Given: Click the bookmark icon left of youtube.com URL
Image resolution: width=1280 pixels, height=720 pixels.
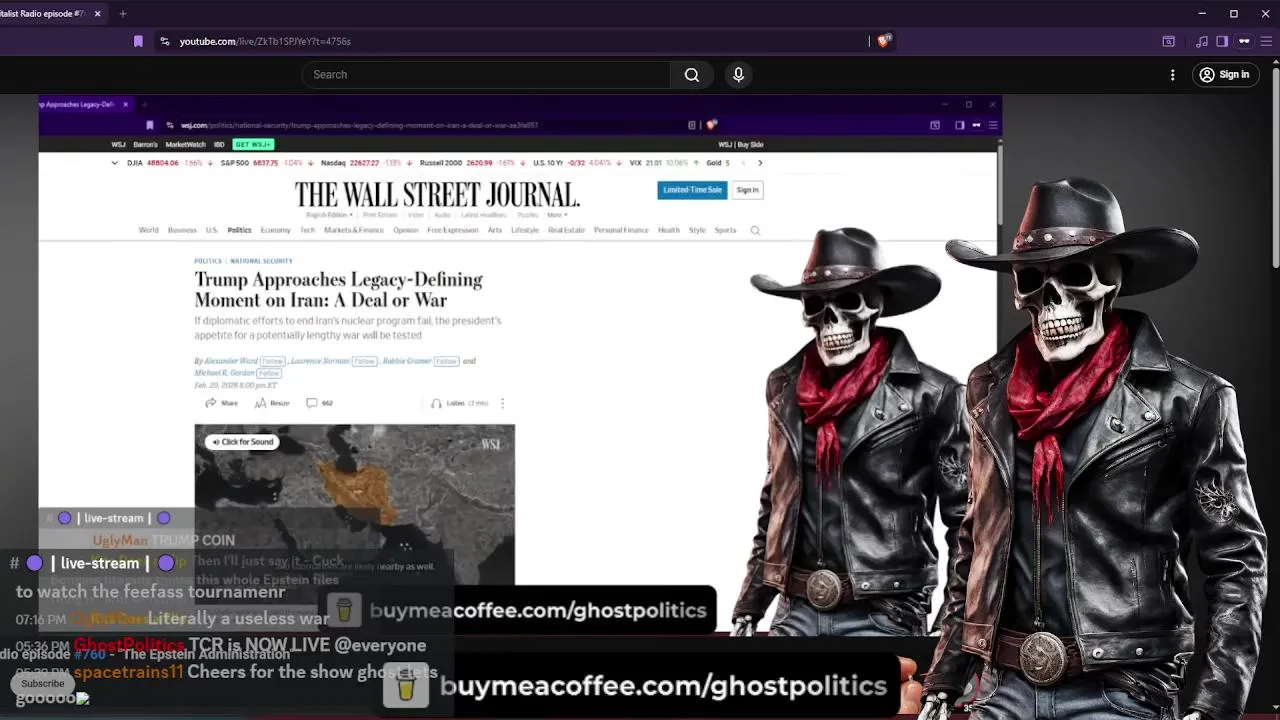Looking at the screenshot, I should [138, 41].
